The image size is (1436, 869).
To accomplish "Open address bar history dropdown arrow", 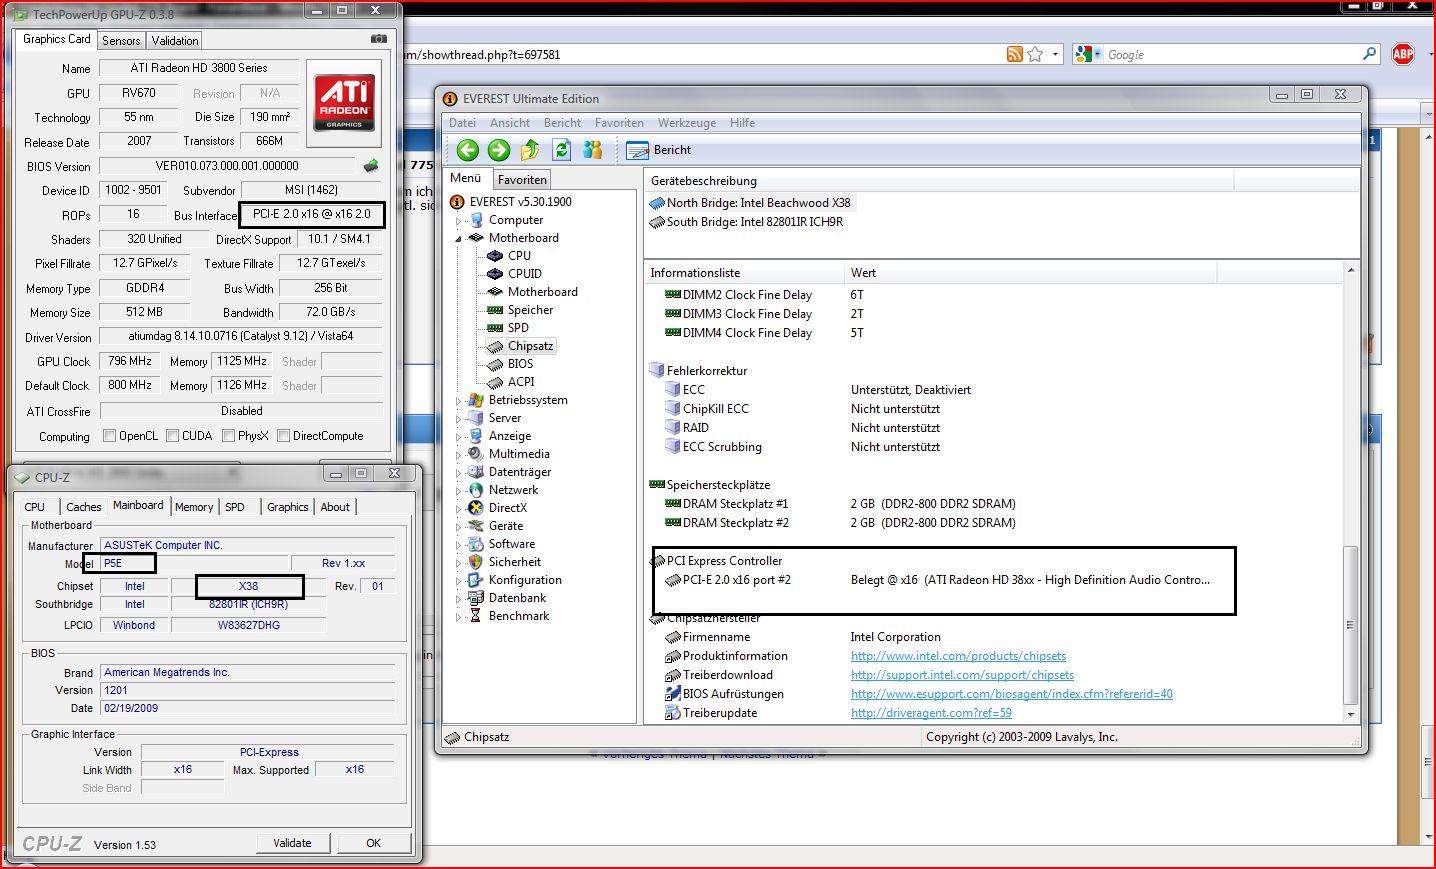I will click(x=1055, y=54).
